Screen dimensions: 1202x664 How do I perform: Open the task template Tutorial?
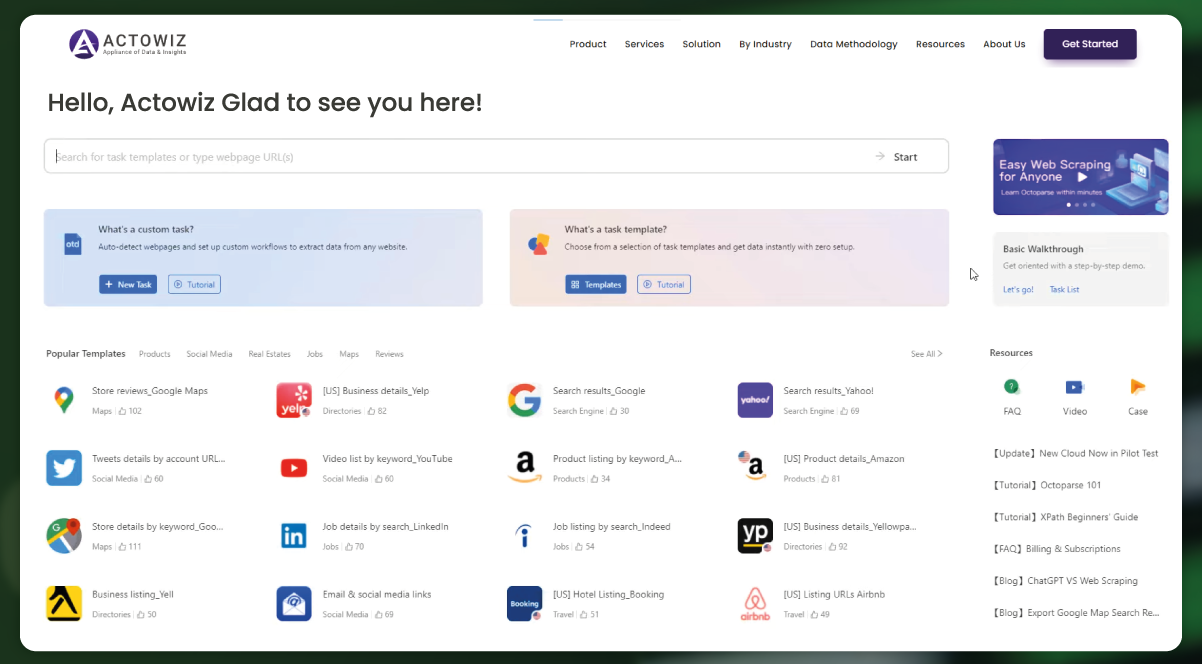(664, 285)
